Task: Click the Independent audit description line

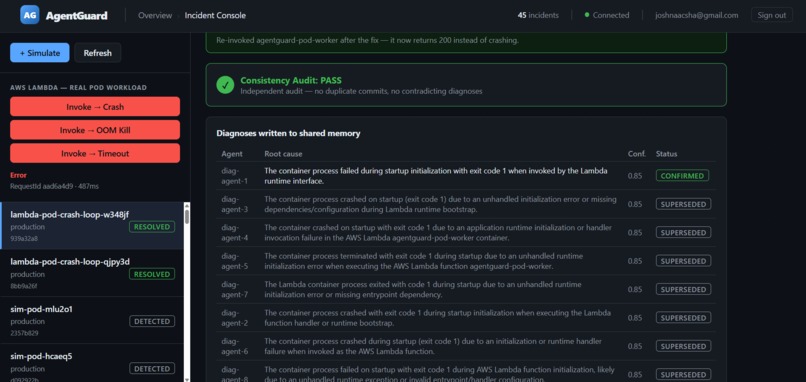Action: pos(361,91)
